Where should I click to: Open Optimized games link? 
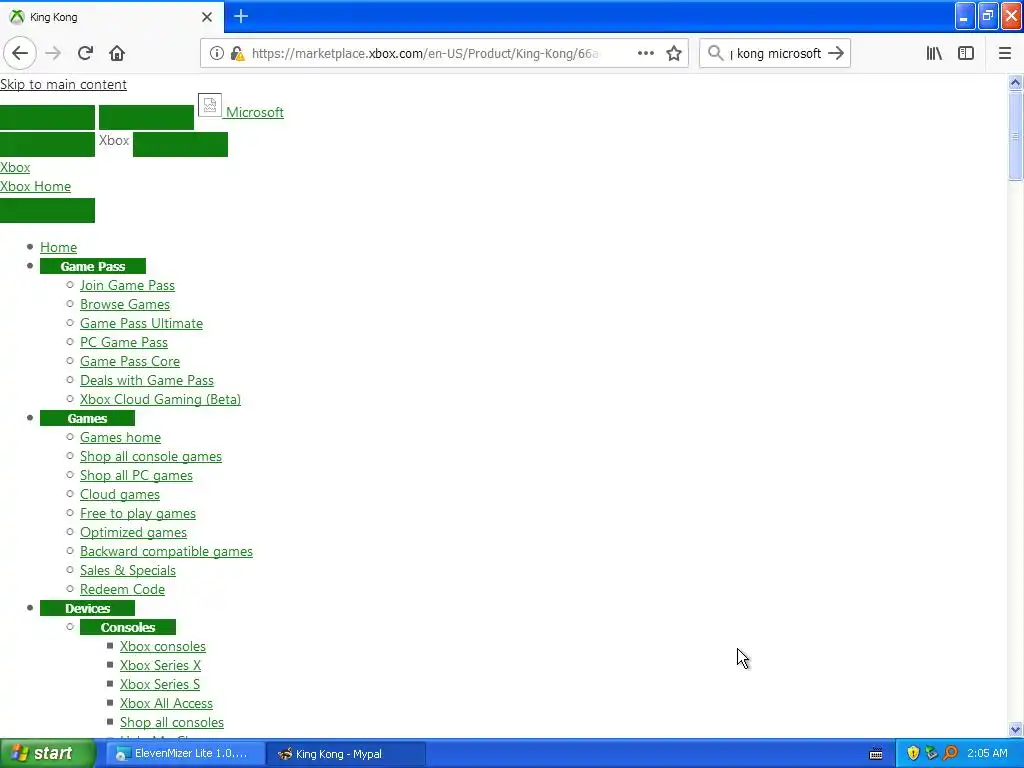tap(133, 532)
